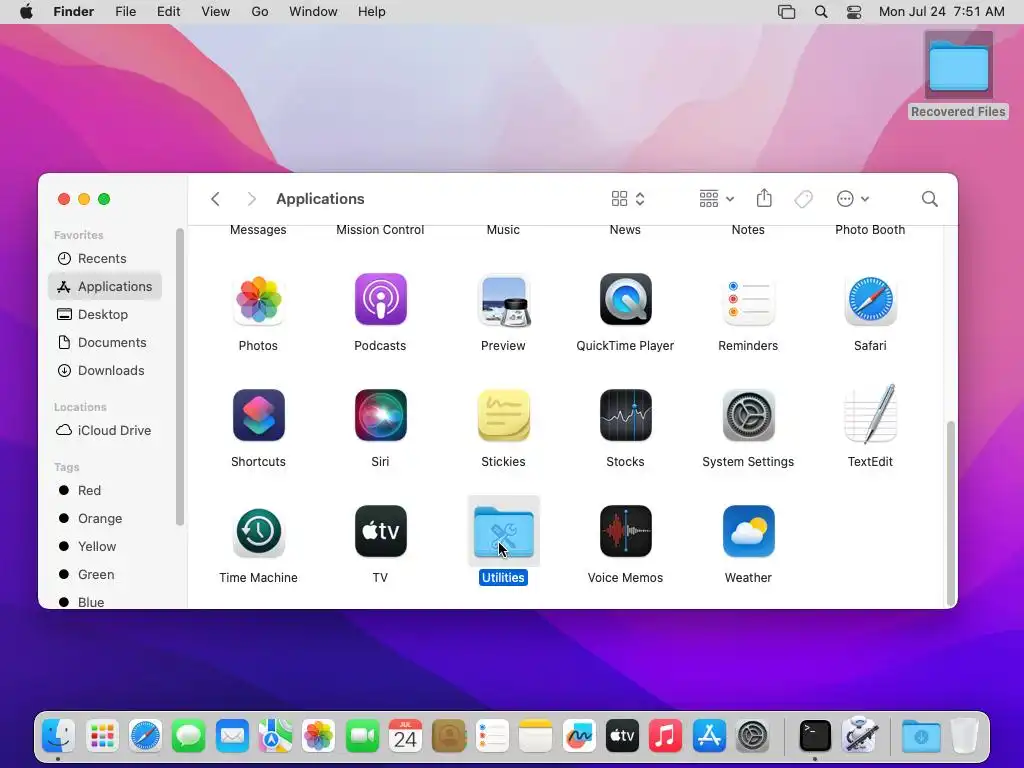
Task: Select the Safari app in Applications folder
Action: 870,300
